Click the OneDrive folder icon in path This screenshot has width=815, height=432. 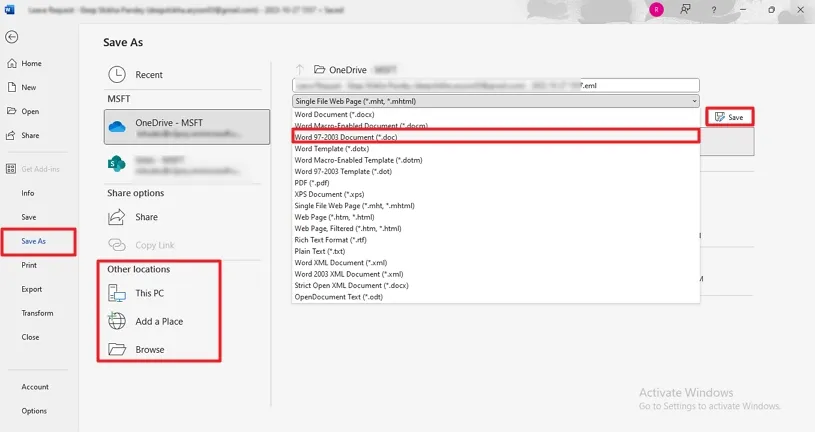[319, 69]
